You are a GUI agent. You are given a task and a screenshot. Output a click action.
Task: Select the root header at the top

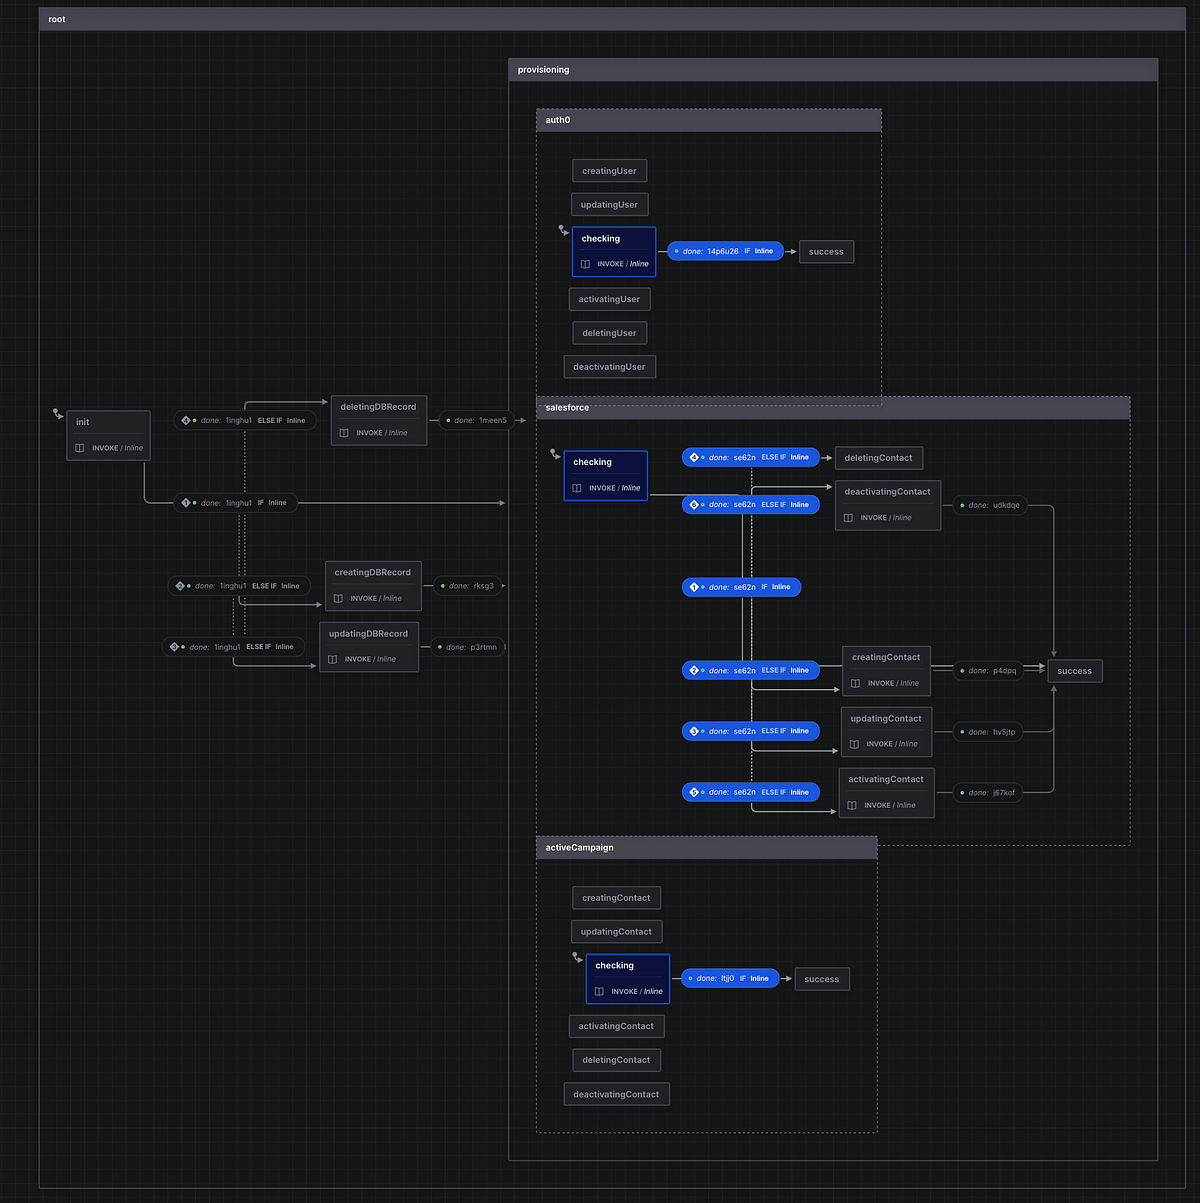coord(57,18)
